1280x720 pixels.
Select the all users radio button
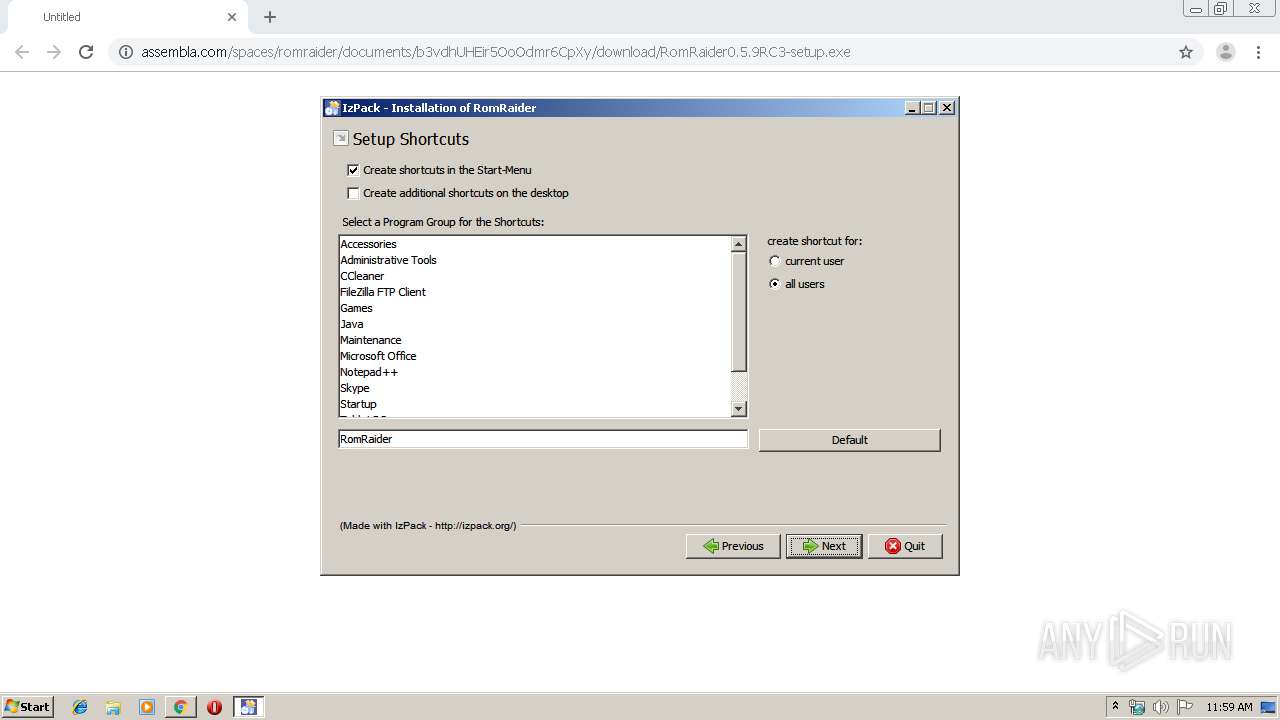pos(774,284)
